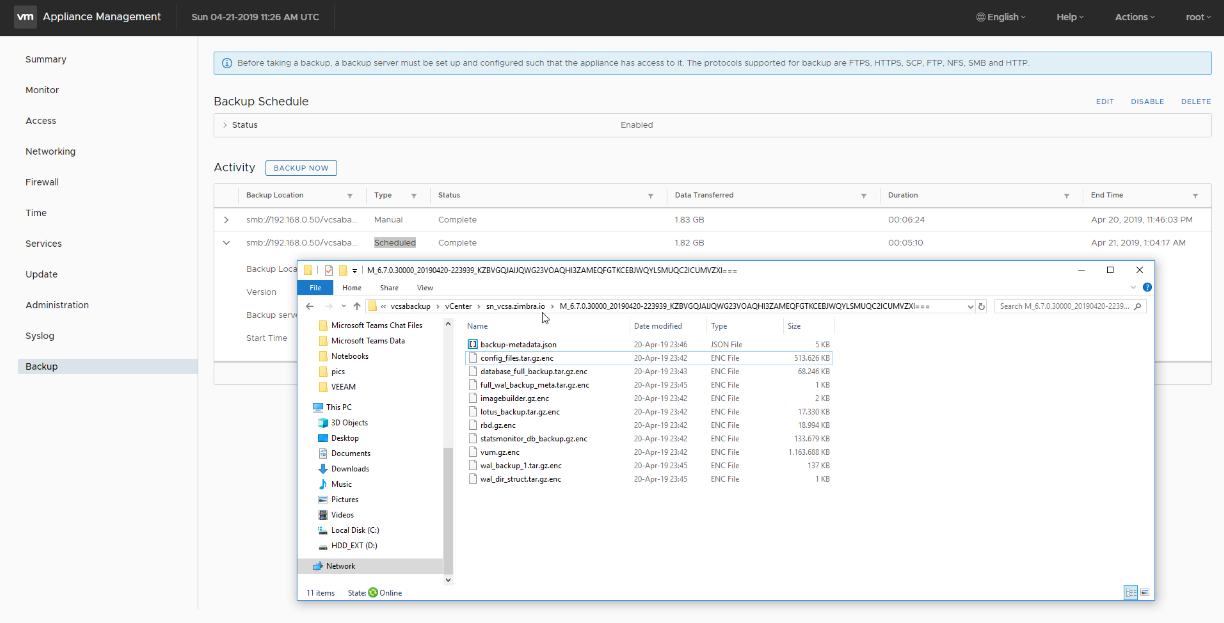Click the Explorer up-one-level arrow

point(357,306)
